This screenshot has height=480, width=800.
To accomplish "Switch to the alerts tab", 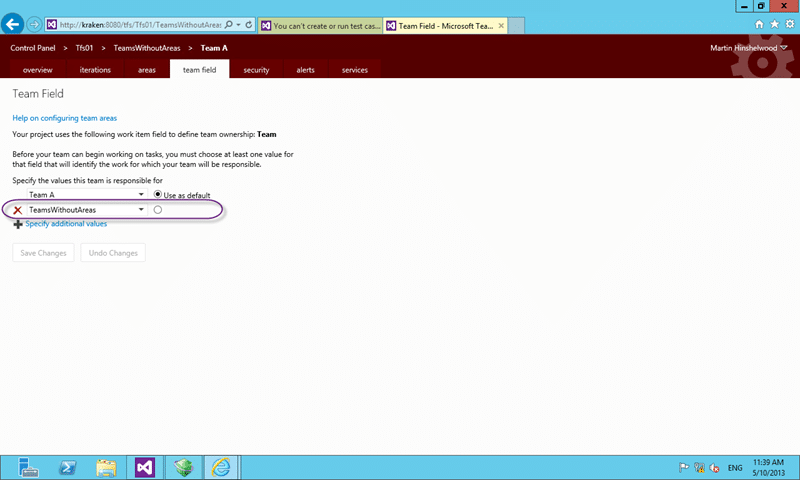I will pyautogui.click(x=305, y=70).
